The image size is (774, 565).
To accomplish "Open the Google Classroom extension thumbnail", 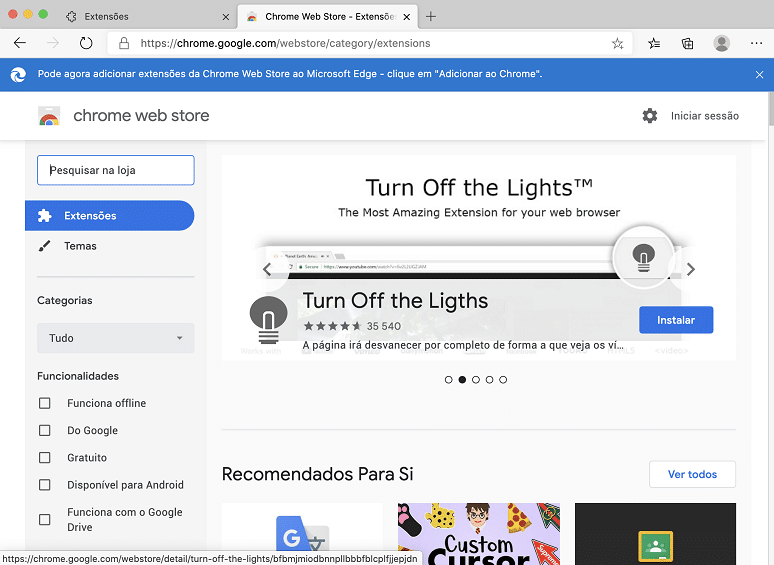I will coord(655,534).
